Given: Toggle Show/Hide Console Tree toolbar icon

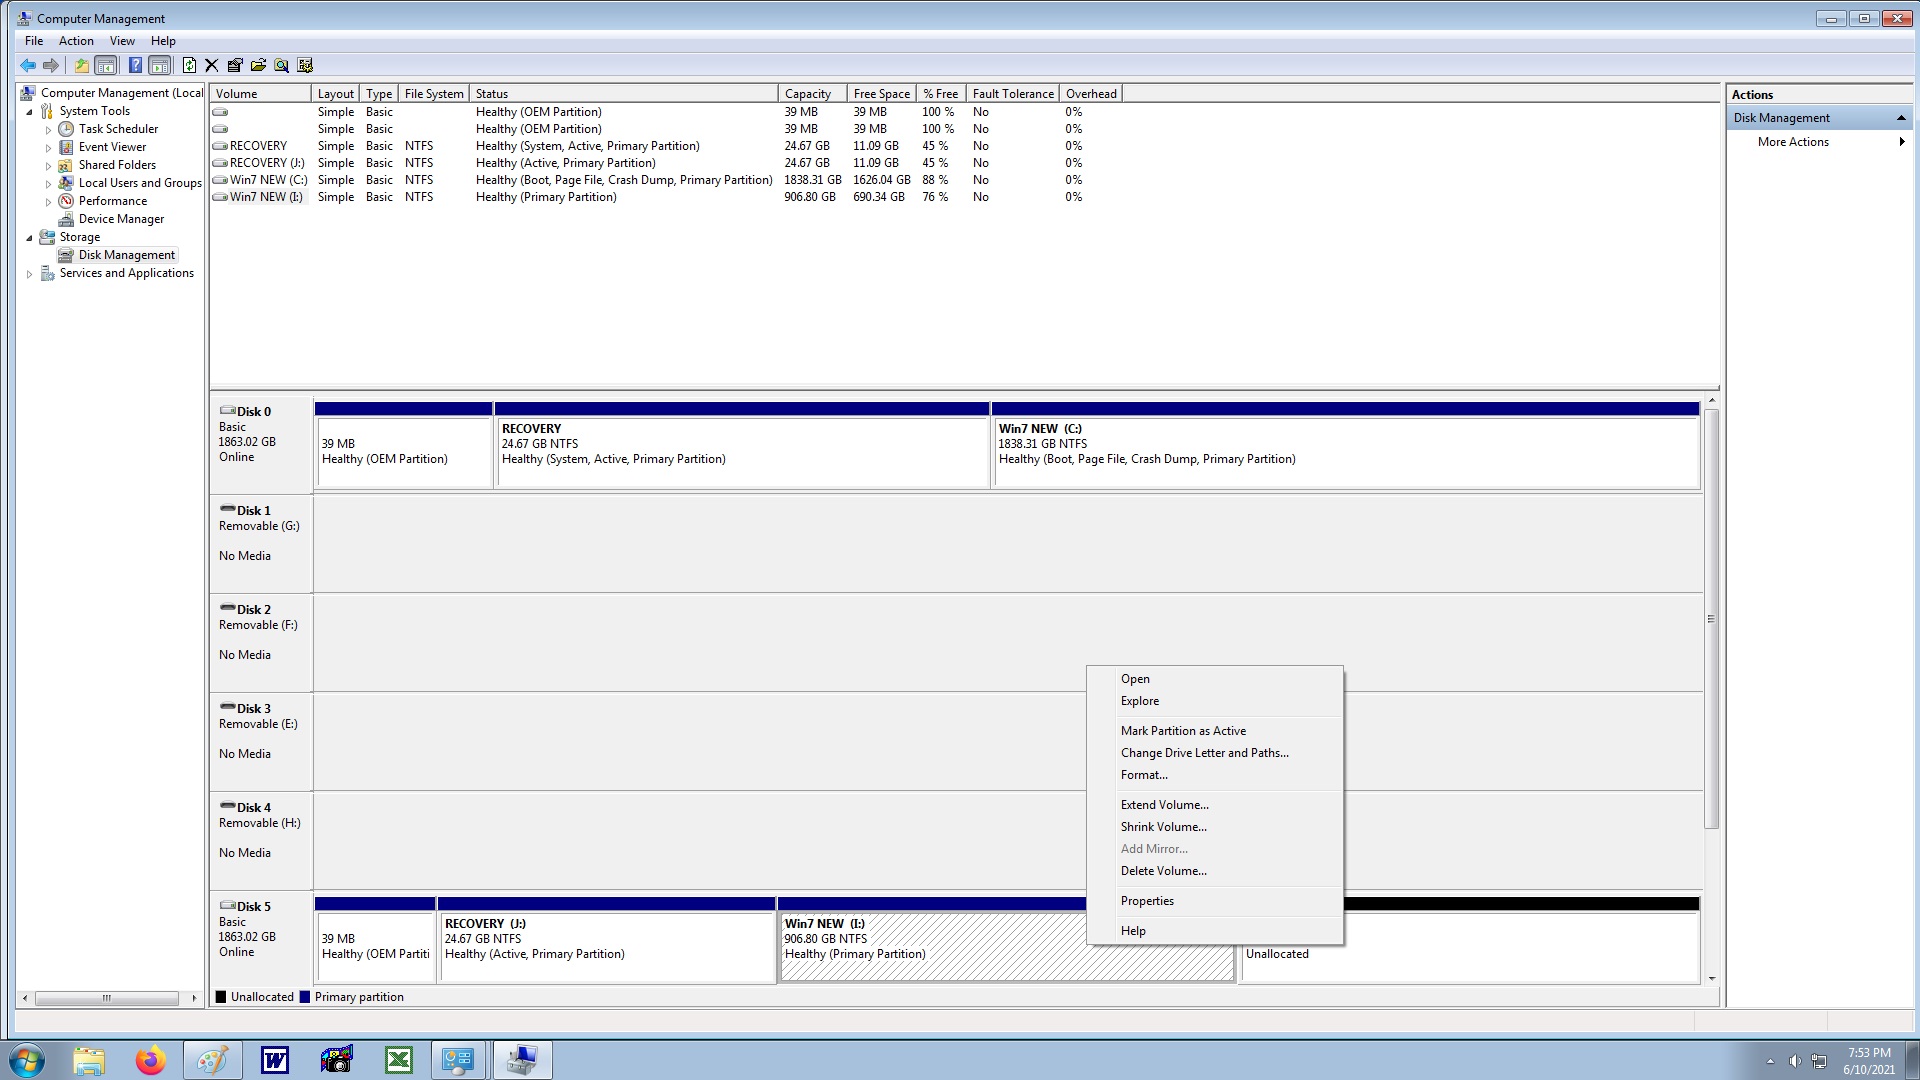Looking at the screenshot, I should pos(106,66).
